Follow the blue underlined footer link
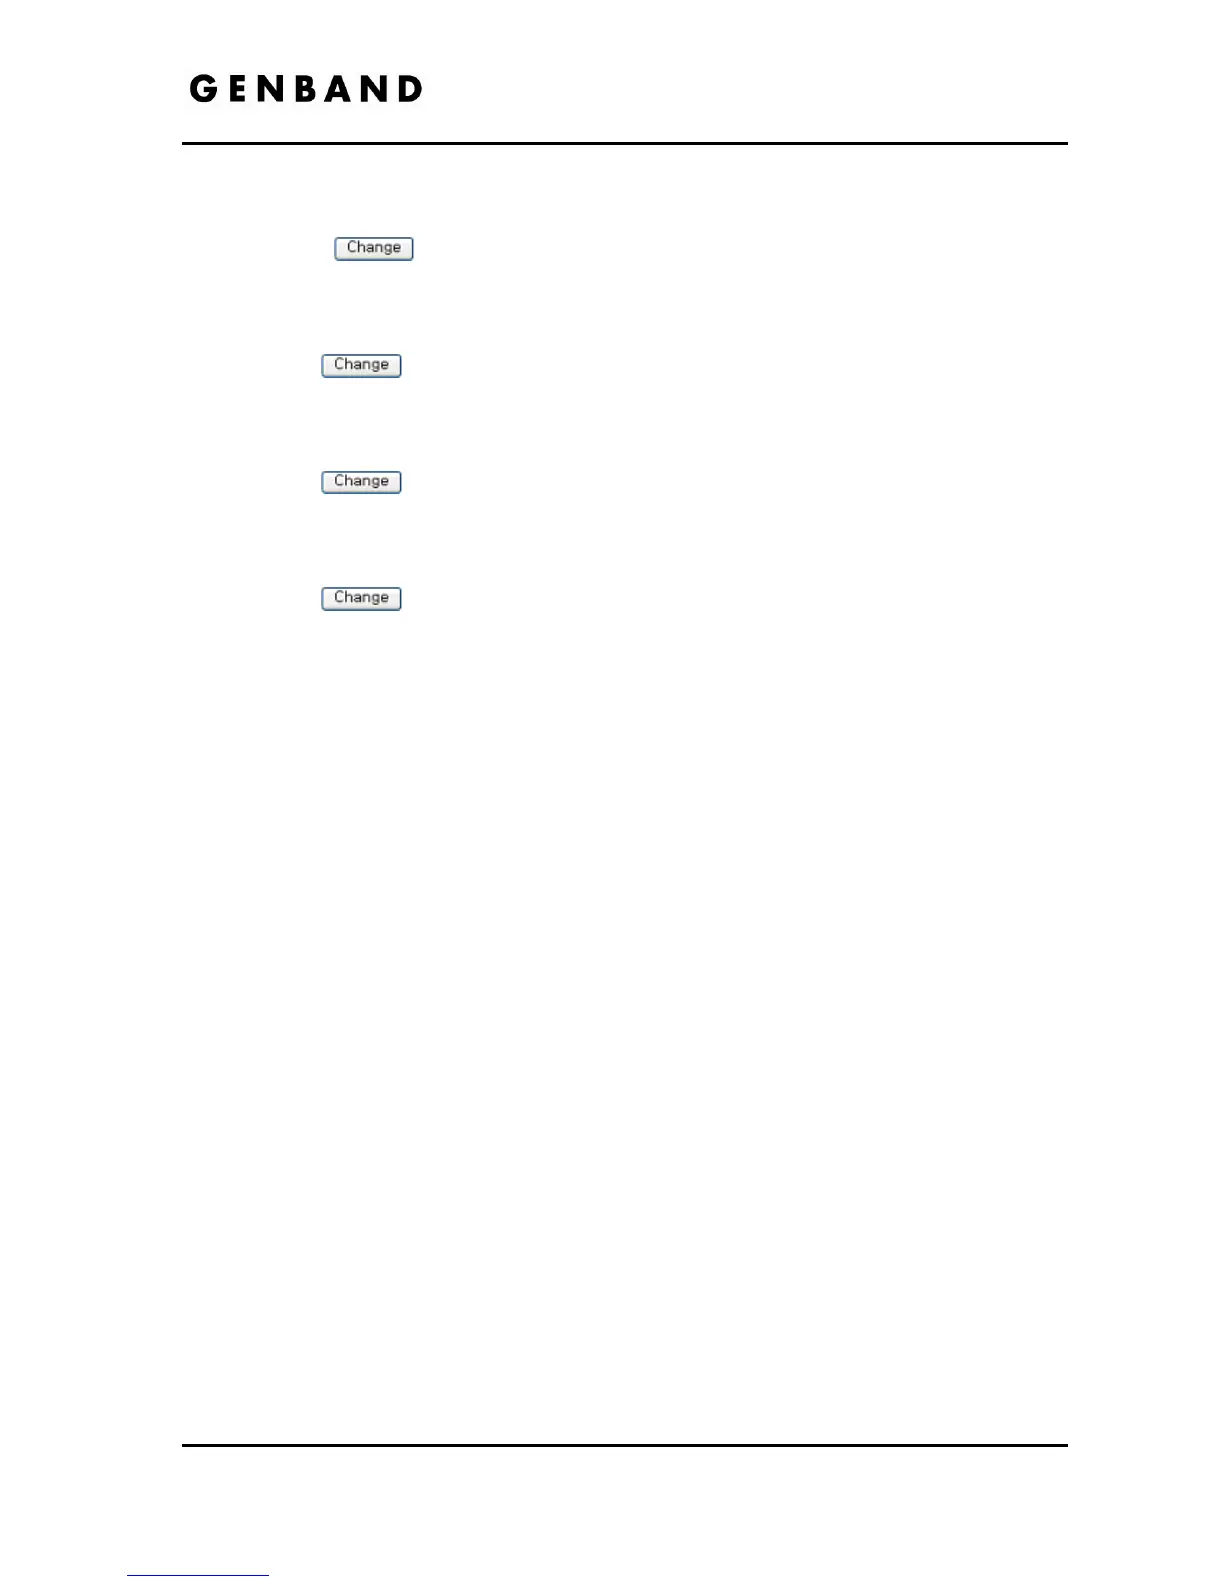The height and width of the screenshot is (1584, 1224). [198, 1577]
